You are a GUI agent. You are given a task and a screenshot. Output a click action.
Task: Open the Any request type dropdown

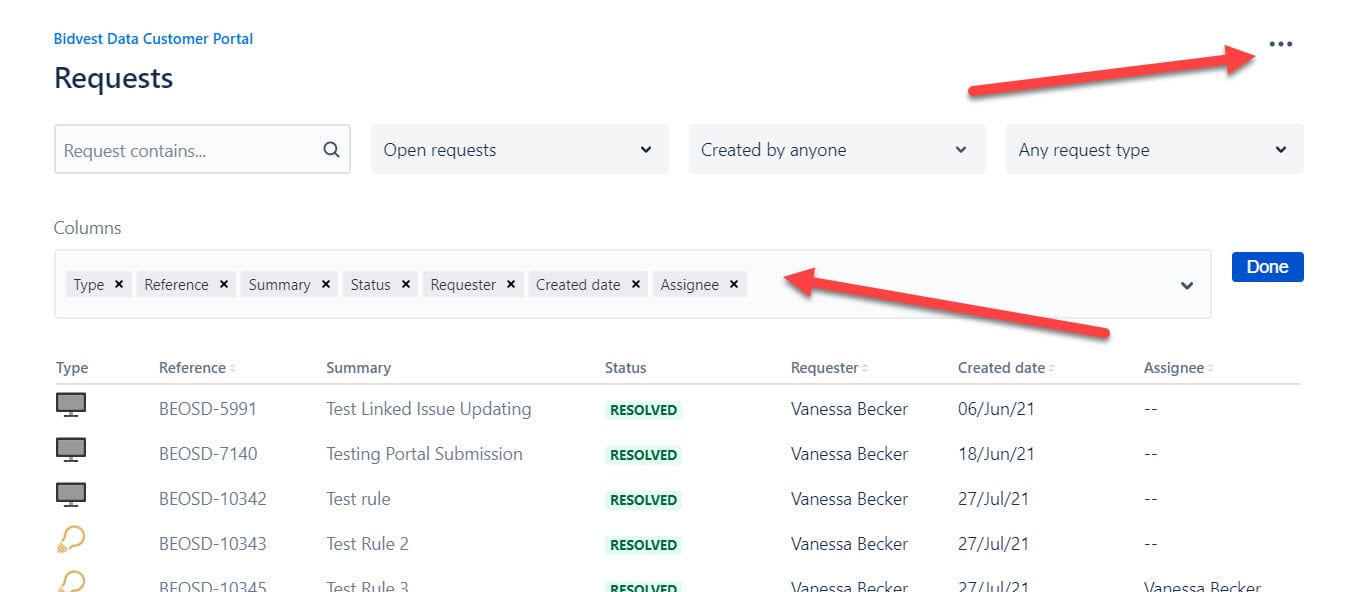1154,150
